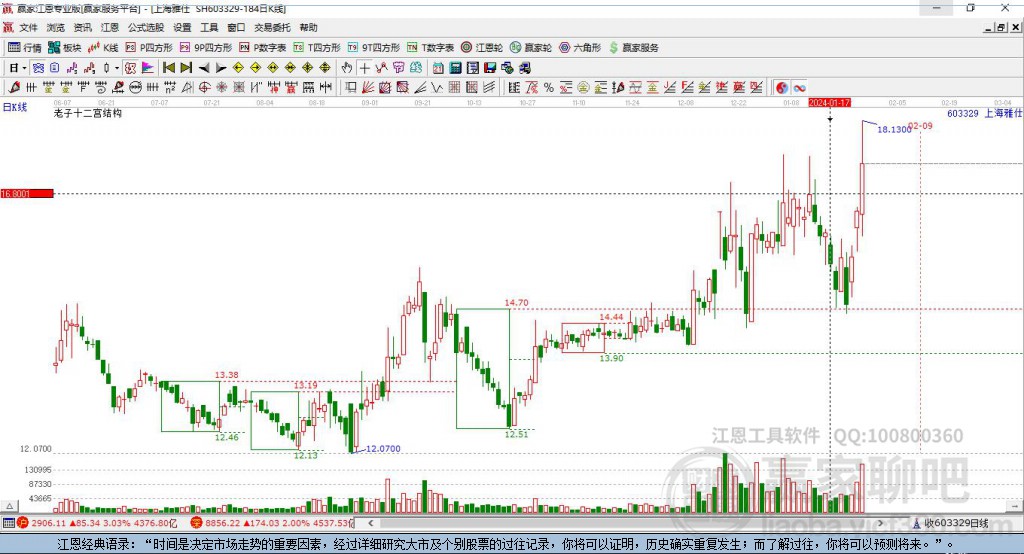This screenshot has width=1024, height=554.
Task: Open the 江恩 menu
Action: [x=110, y=27]
